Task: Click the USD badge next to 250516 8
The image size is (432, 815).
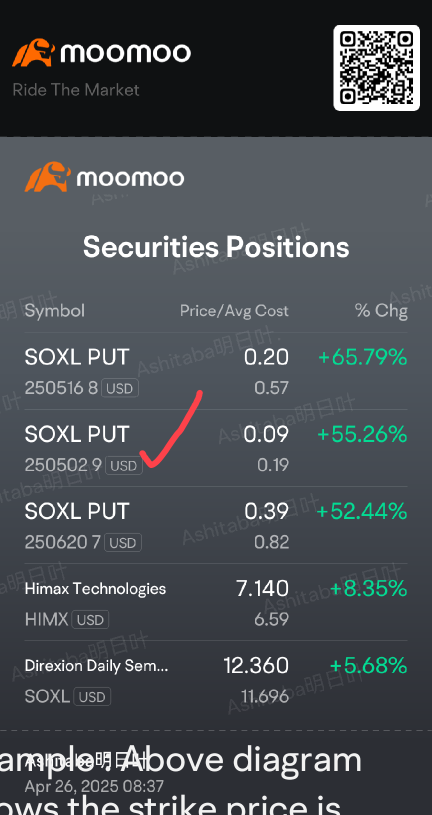Action: pos(120,388)
